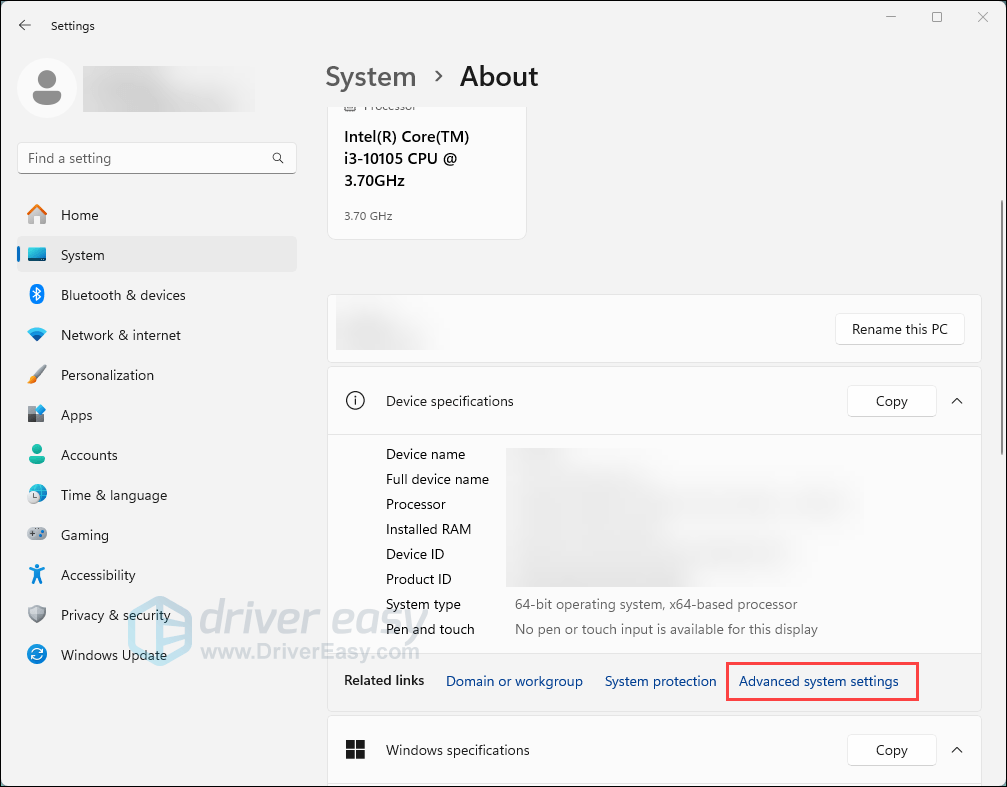Image resolution: width=1007 pixels, height=787 pixels.
Task: Collapse the Windows specifications section
Action: [957, 750]
